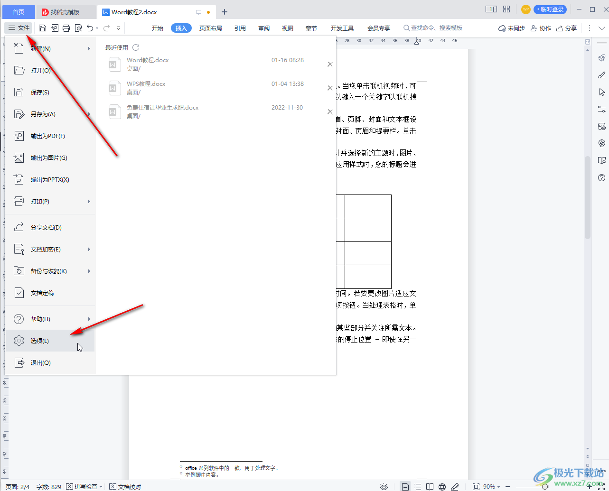Click the 未同步 cloud sync button
609x491 pixels.
(512, 28)
